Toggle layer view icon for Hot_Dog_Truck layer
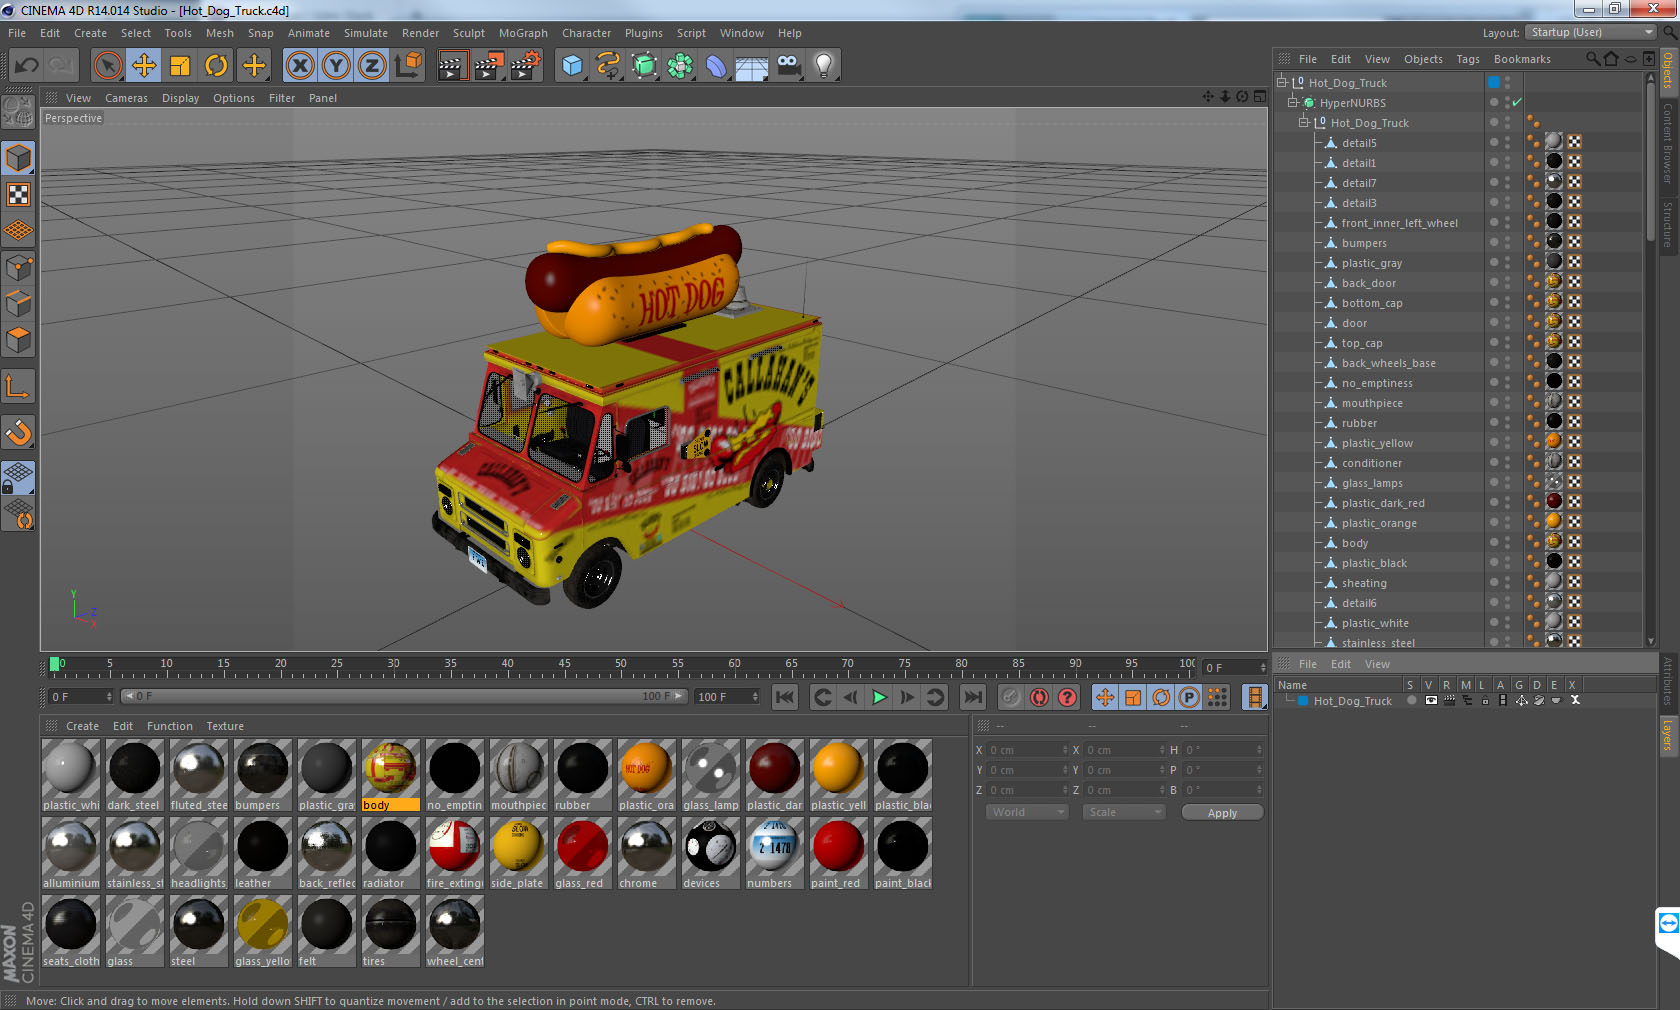Viewport: 1680px width, 1010px height. [1431, 700]
